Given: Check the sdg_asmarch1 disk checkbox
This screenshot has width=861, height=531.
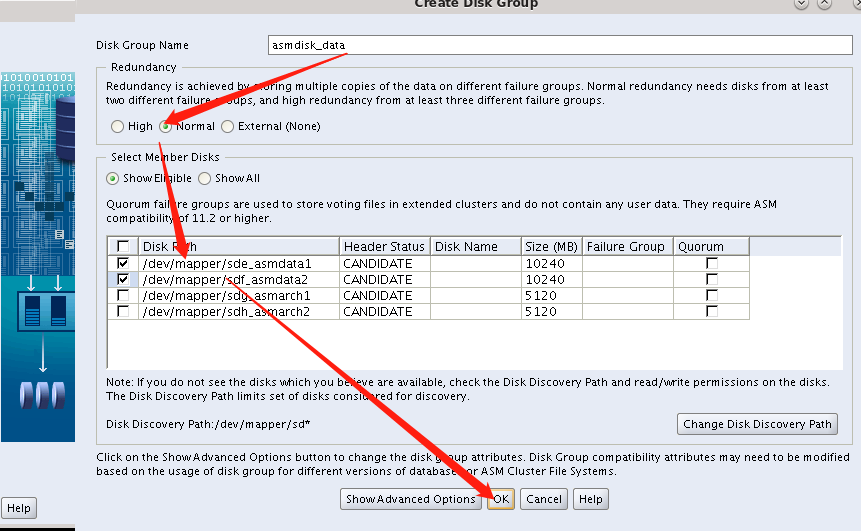Looking at the screenshot, I should 123,295.
